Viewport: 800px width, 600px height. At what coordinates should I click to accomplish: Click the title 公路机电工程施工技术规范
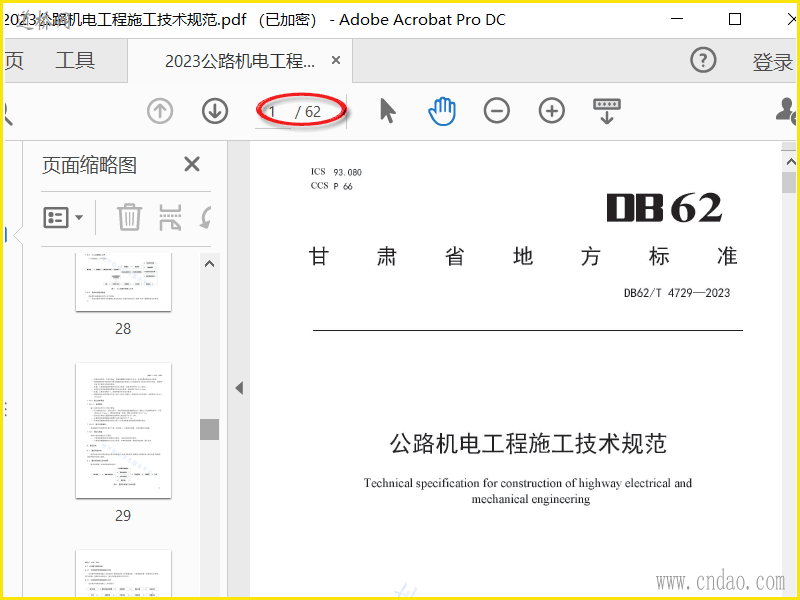(528, 443)
